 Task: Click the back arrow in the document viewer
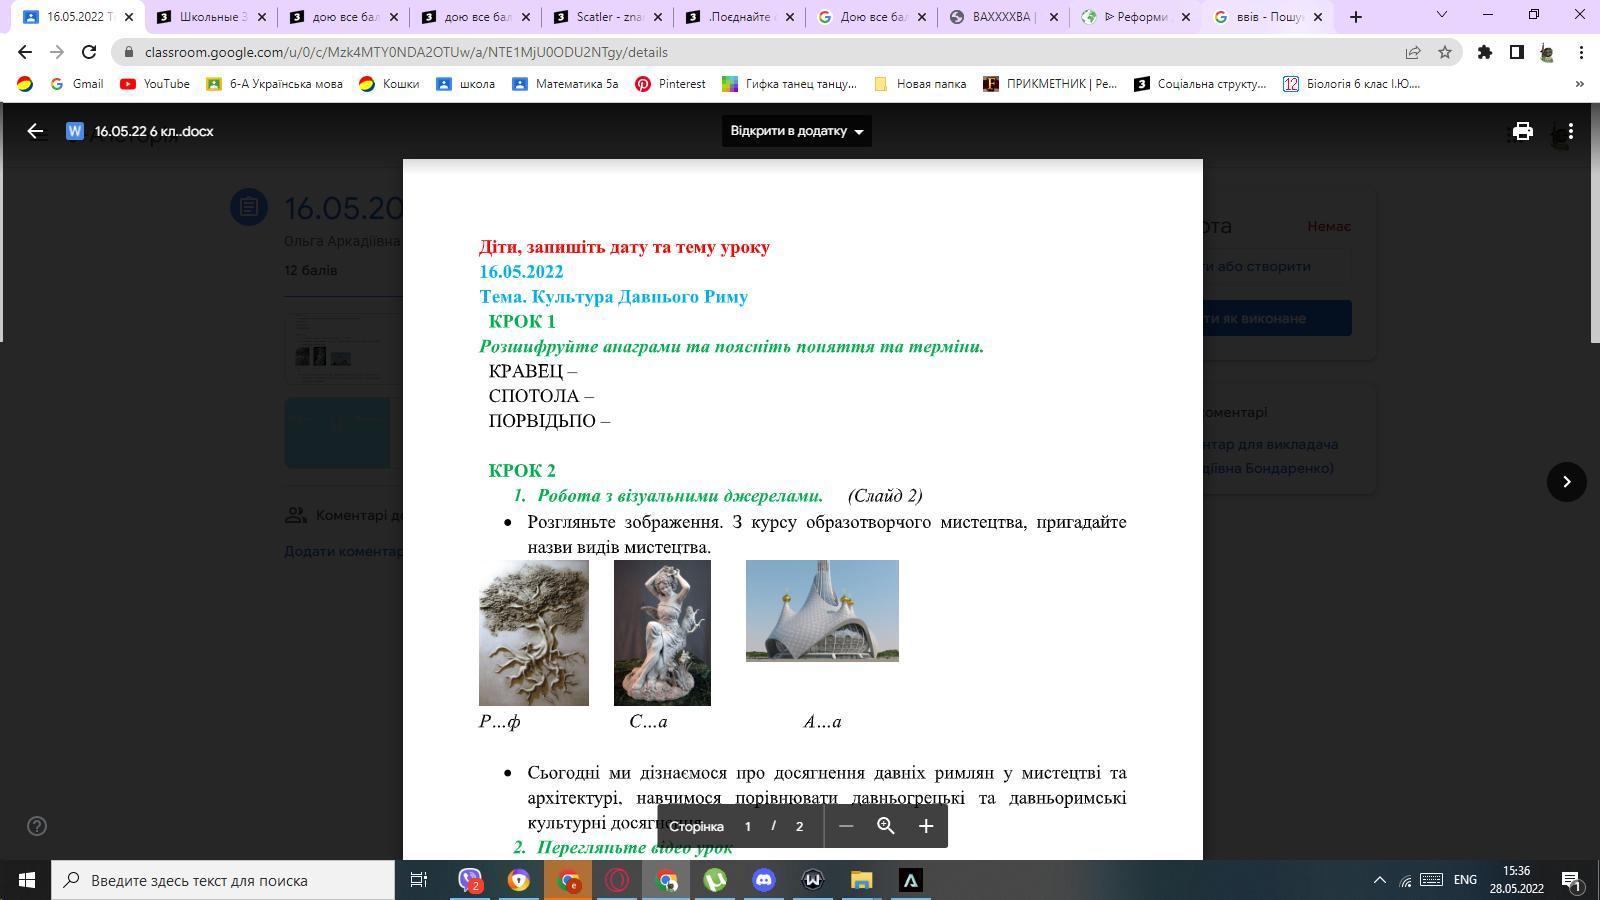coord(35,131)
